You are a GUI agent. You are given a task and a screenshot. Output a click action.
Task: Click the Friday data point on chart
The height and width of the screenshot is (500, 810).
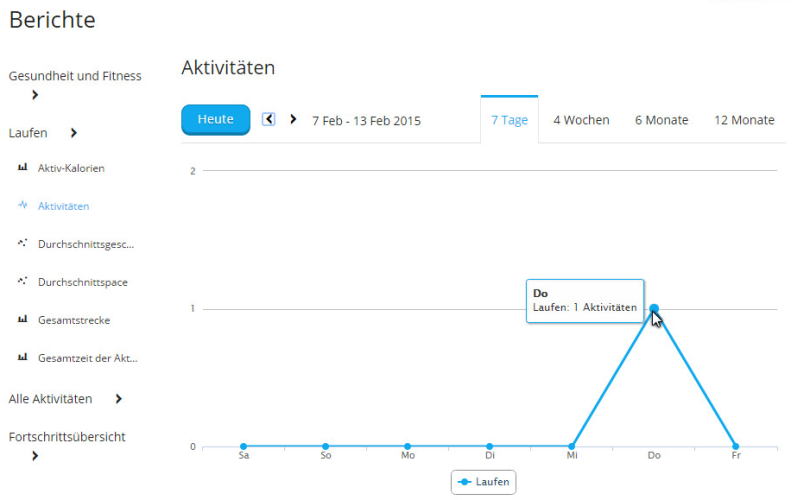(736, 446)
